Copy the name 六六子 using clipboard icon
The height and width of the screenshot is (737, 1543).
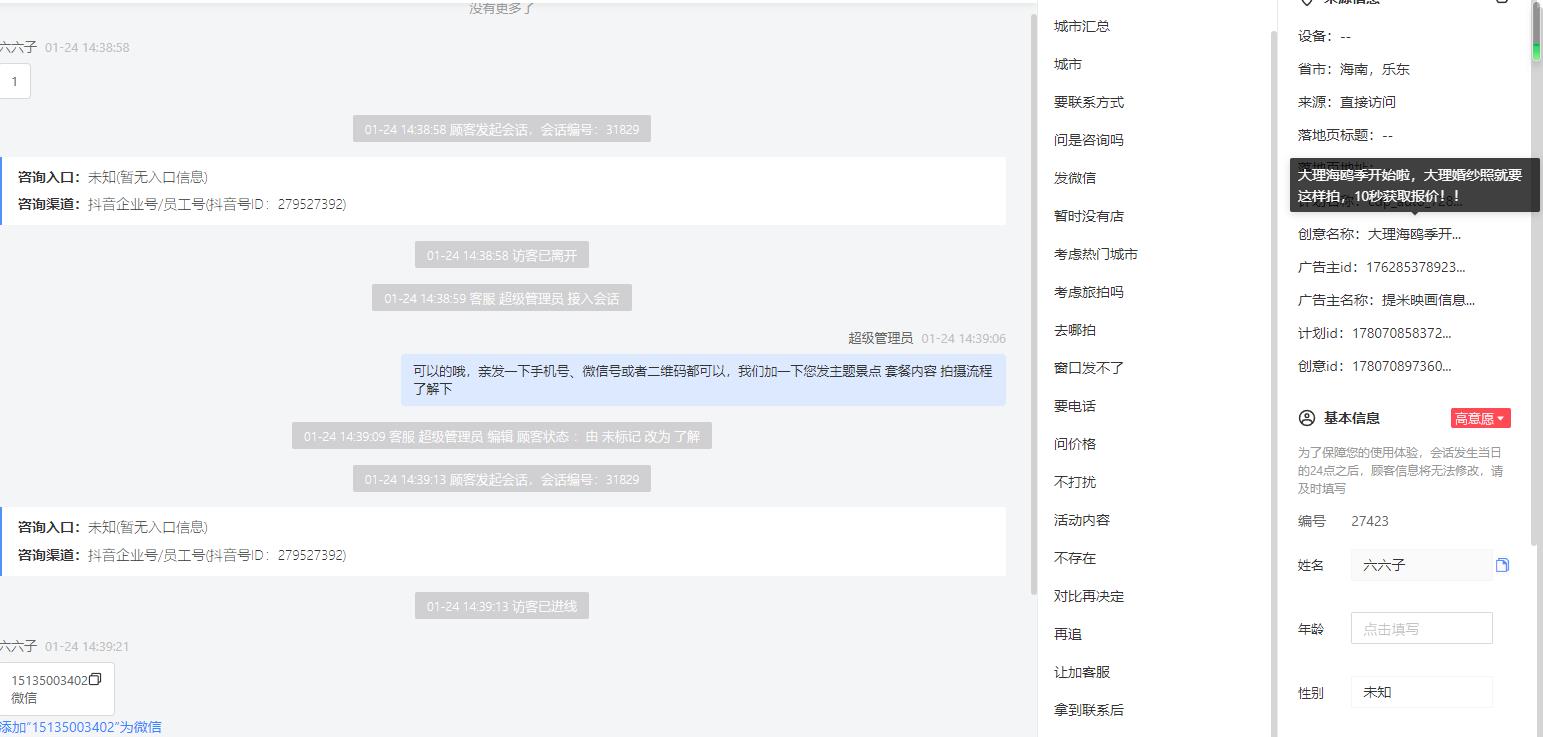click(1502, 565)
